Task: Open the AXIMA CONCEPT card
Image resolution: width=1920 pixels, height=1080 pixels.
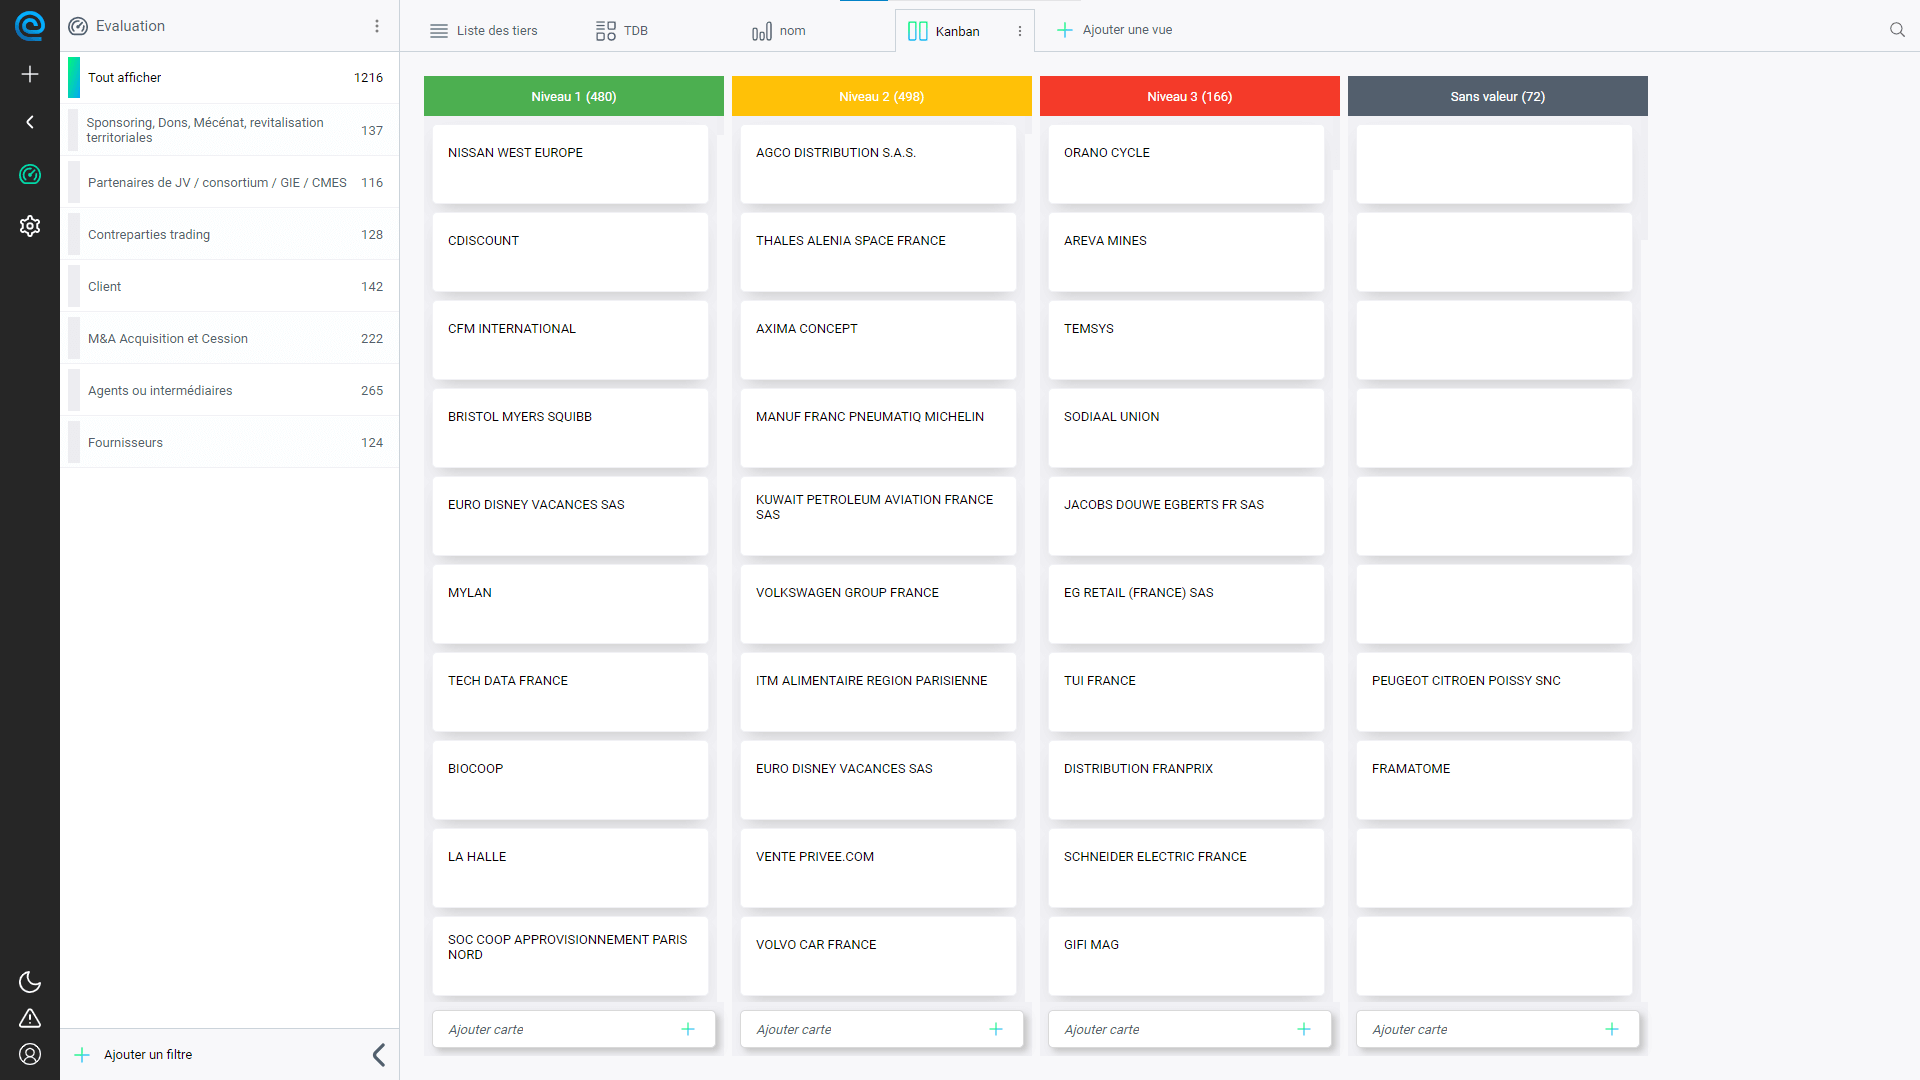Action: [x=878, y=340]
